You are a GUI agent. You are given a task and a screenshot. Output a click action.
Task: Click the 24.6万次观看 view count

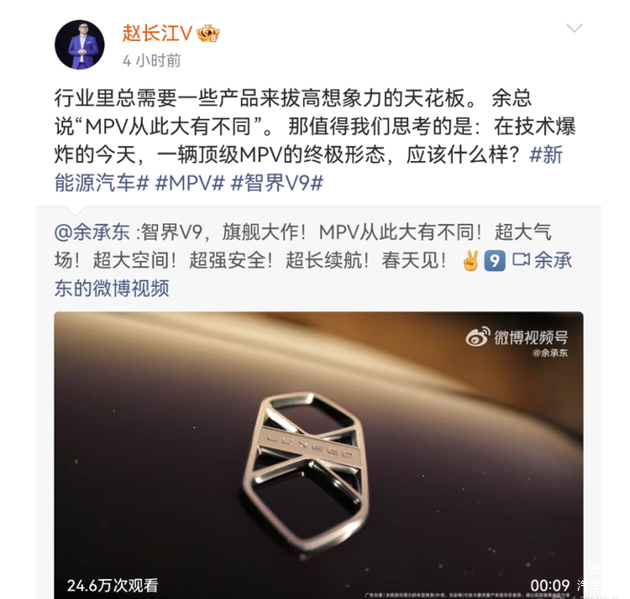pos(112,585)
